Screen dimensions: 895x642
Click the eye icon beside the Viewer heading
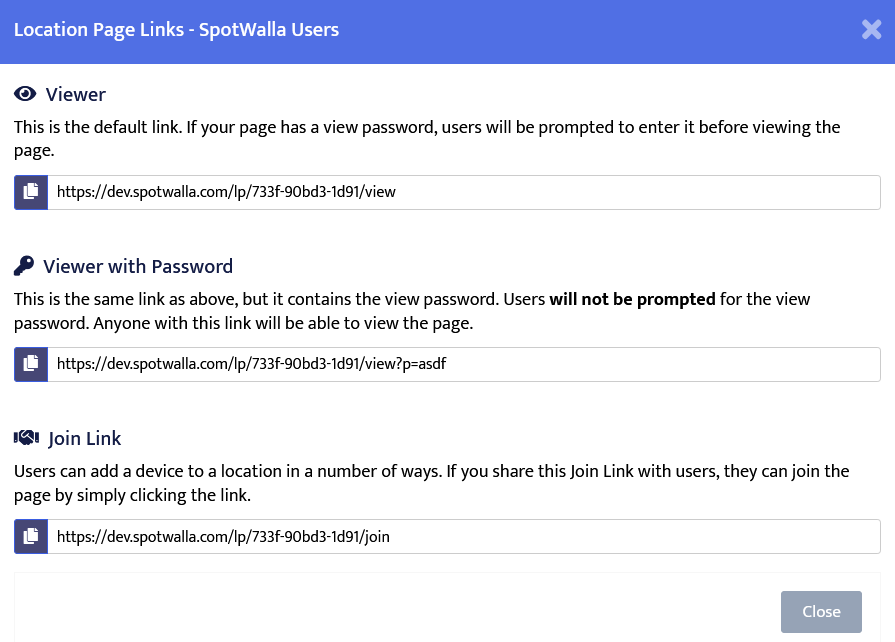coord(25,95)
